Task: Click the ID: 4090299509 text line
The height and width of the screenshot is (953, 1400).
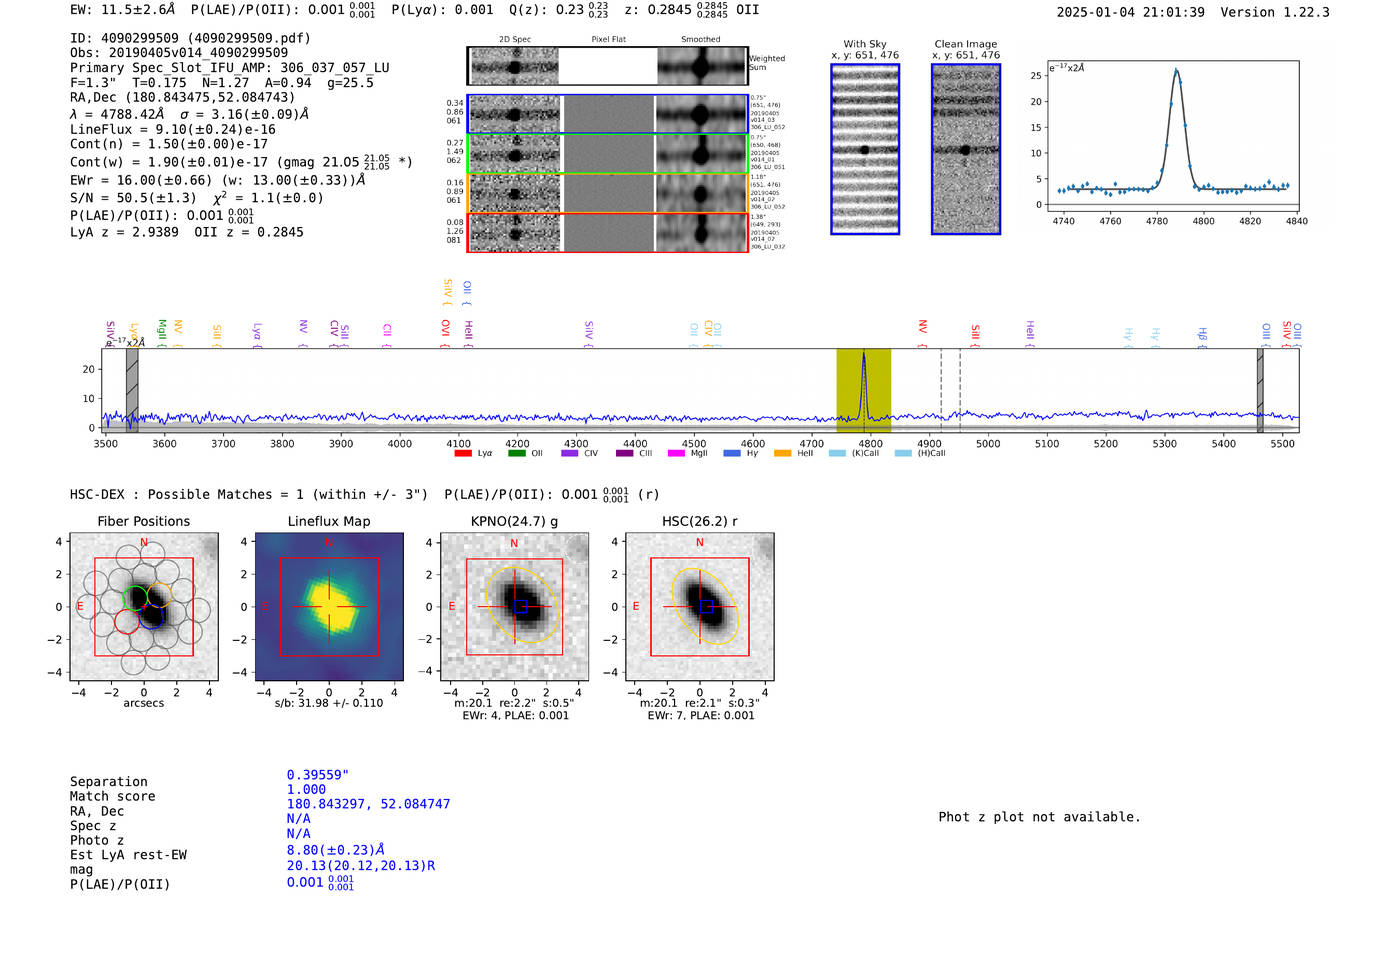Action: click(x=190, y=38)
